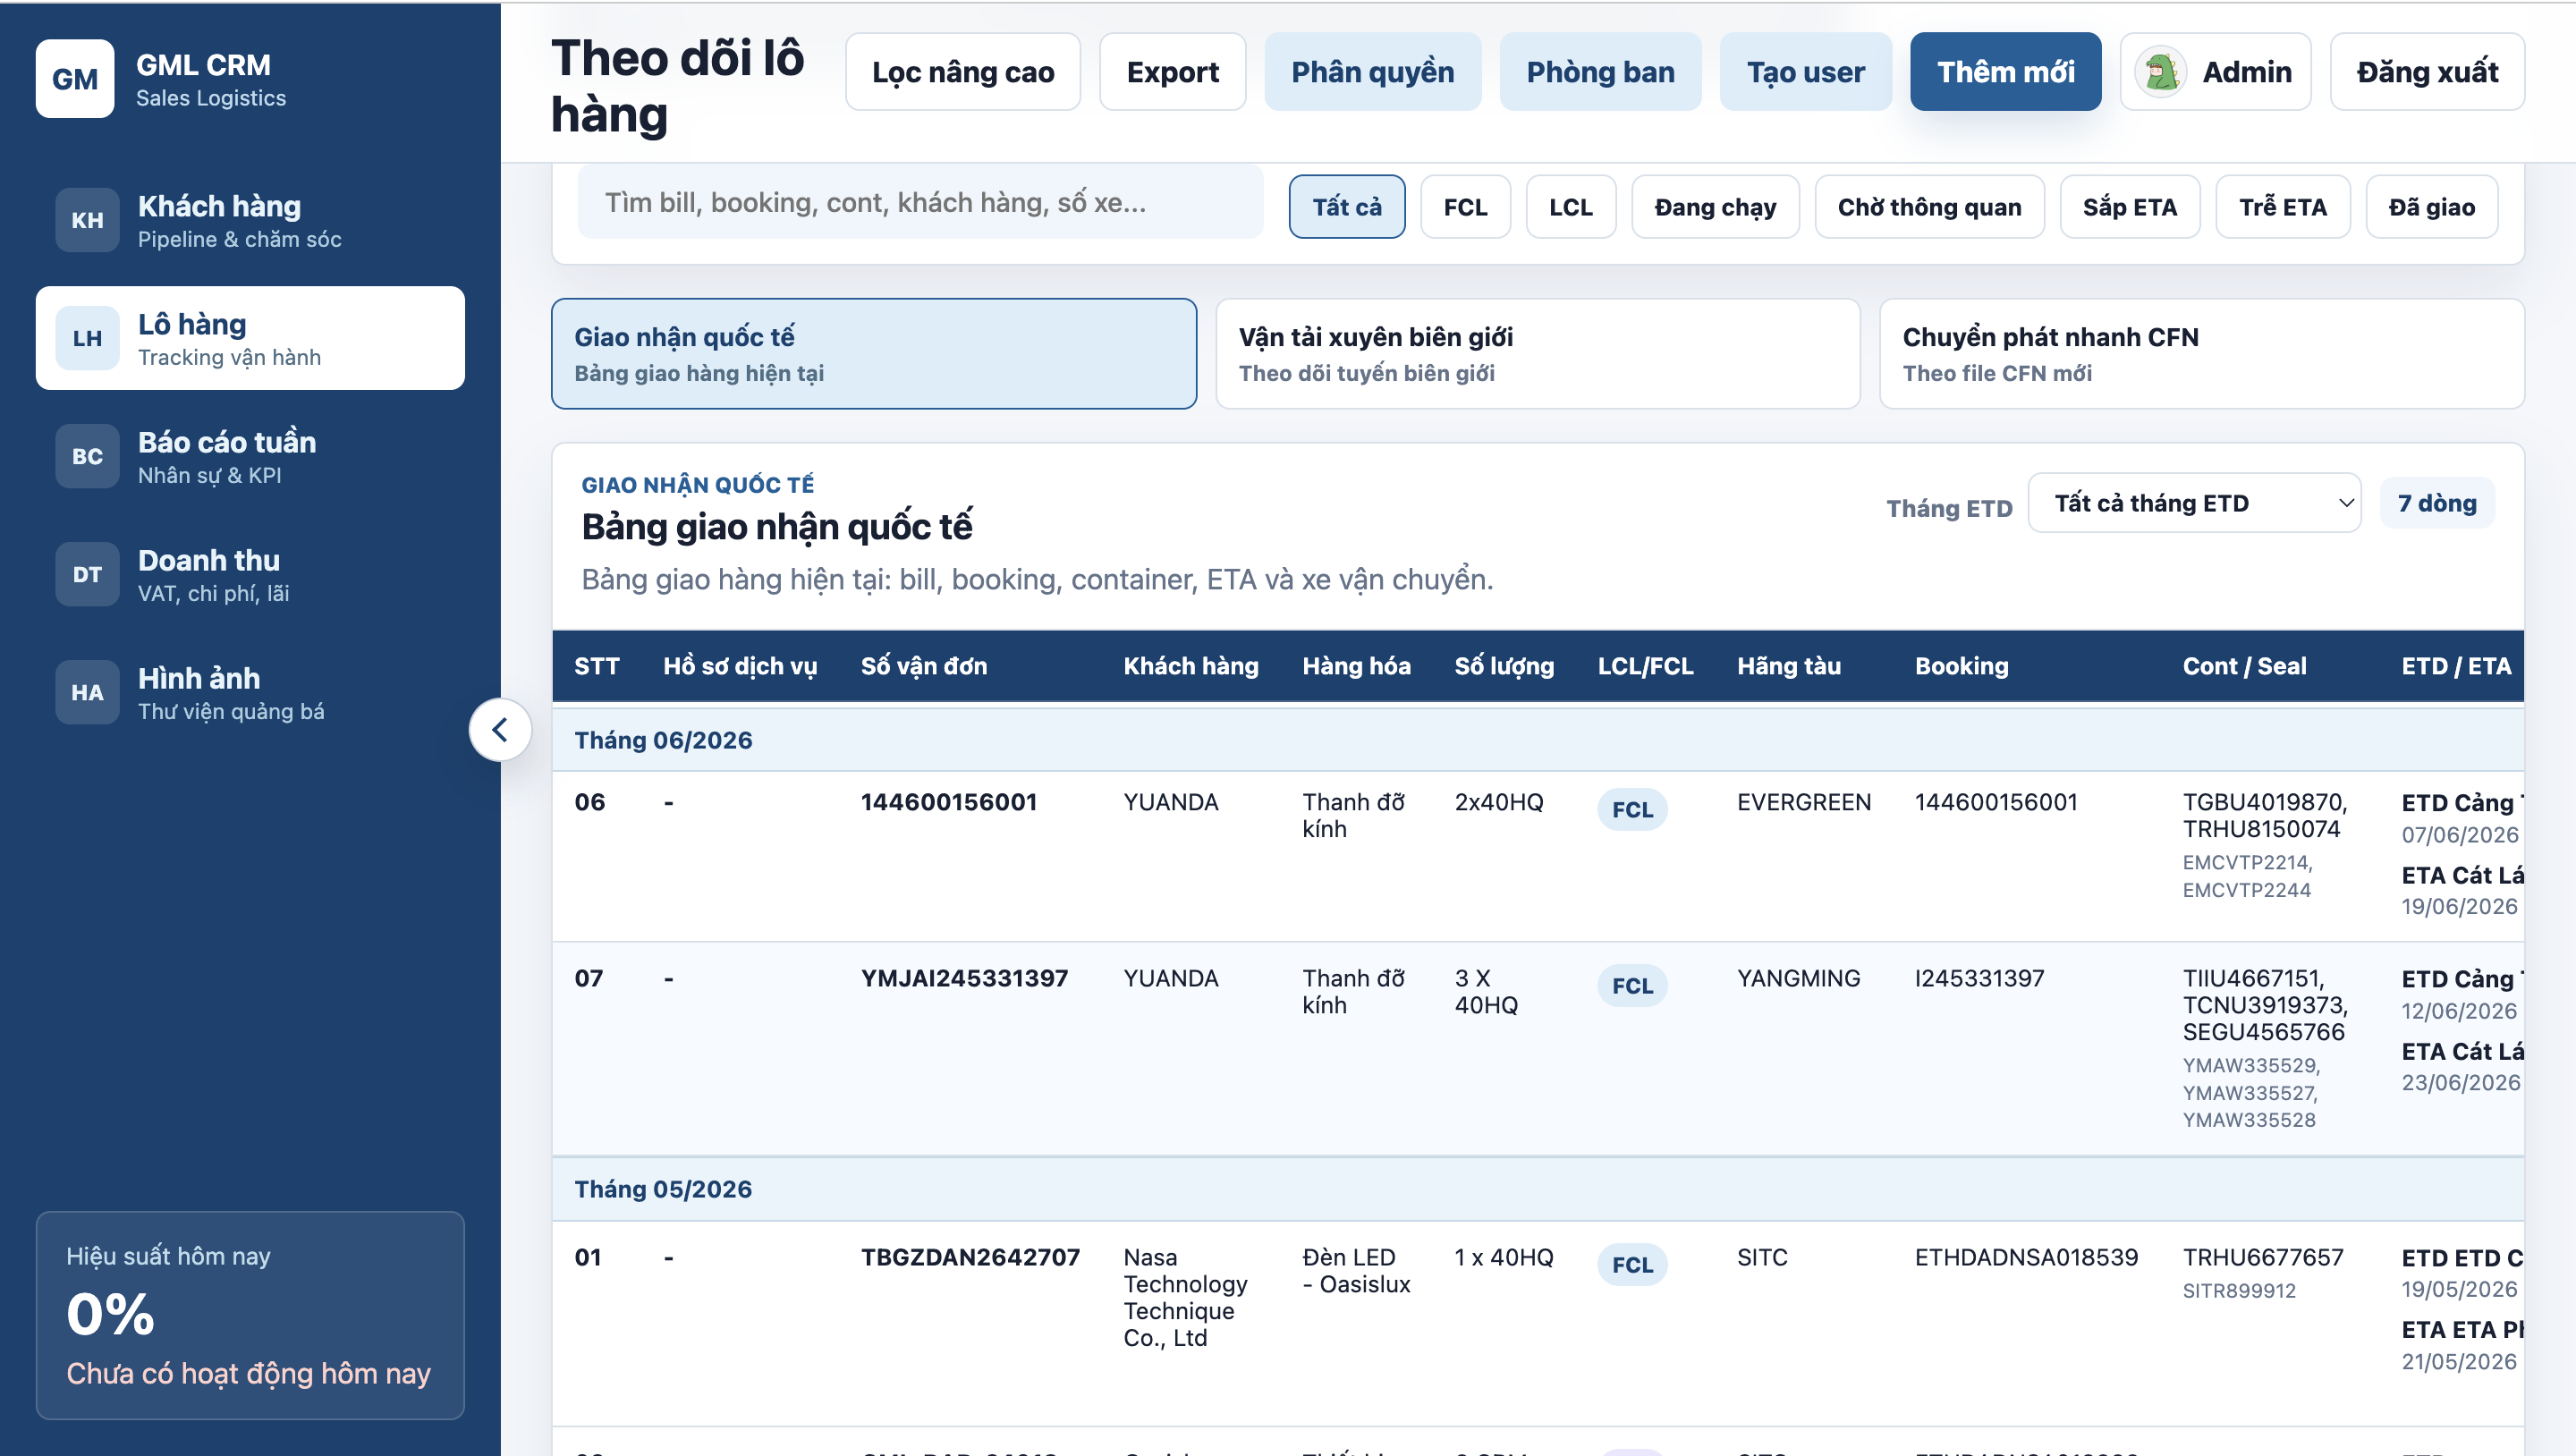Click the Lọc nâng cao button
This screenshot has width=2576, height=1456.
point(963,72)
